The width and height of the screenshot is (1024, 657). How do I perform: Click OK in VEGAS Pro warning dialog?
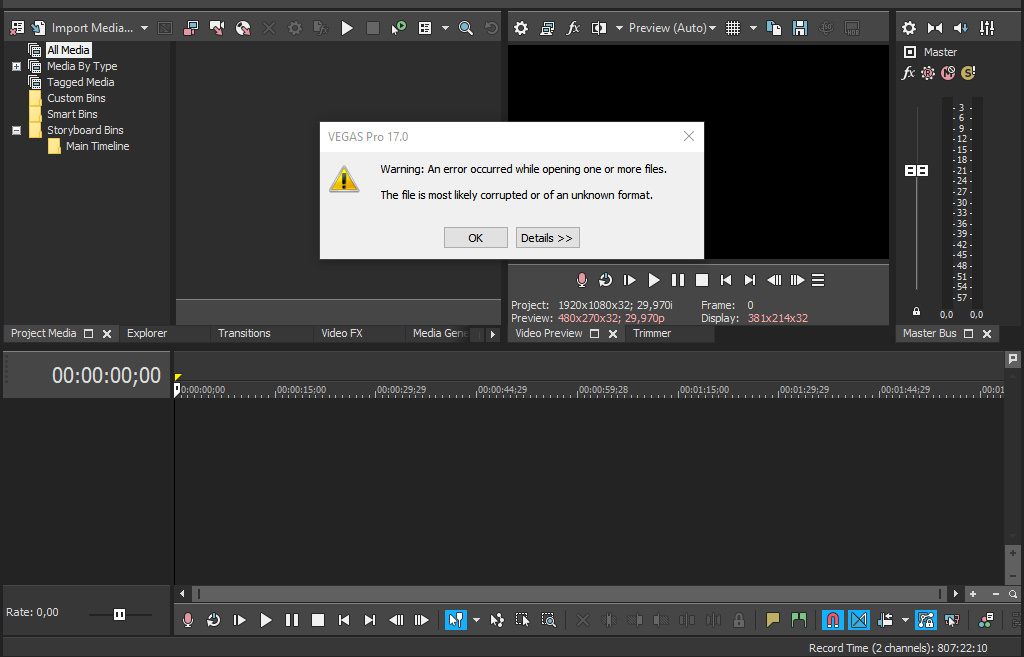(475, 238)
